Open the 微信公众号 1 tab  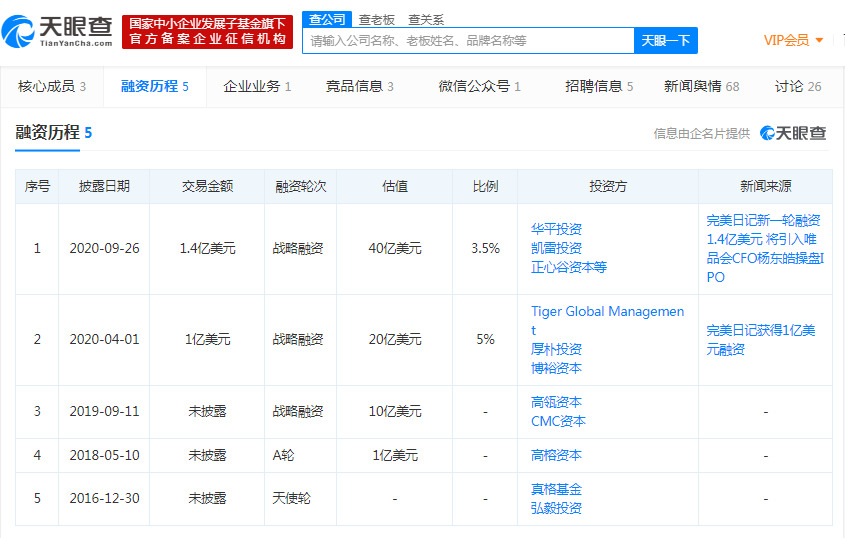(479, 86)
